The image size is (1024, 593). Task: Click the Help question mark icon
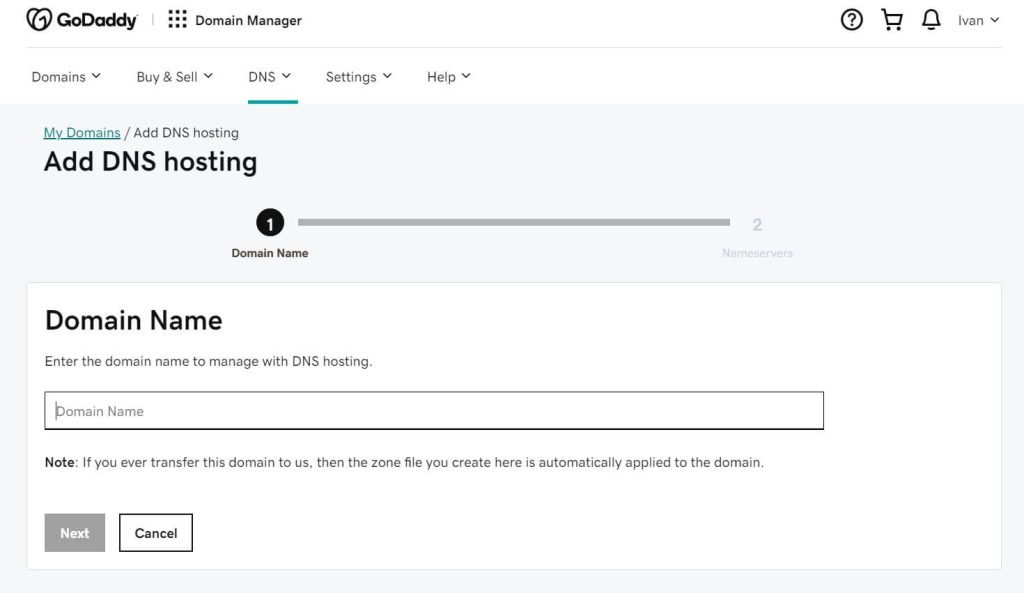[851, 19]
